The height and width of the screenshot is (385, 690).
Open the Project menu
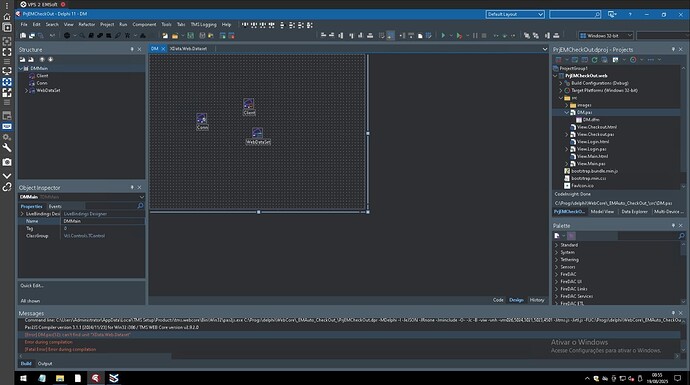tap(107, 25)
